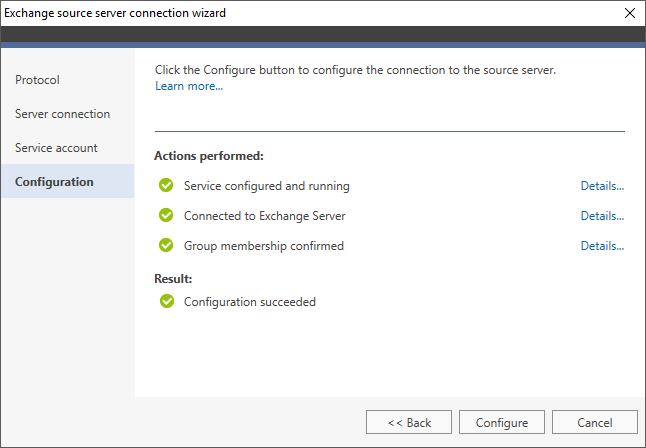
Task: View Details for Service configured and running
Action: click(x=602, y=186)
